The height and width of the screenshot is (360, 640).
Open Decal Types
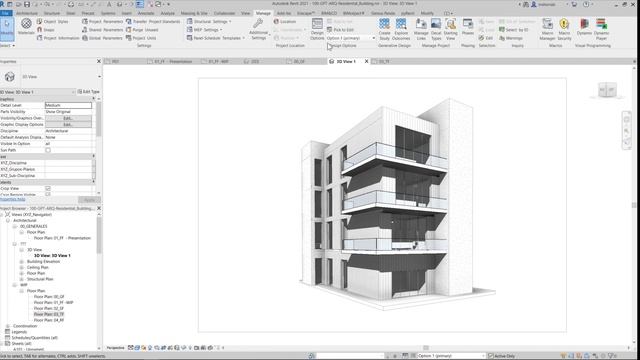coord(436,29)
